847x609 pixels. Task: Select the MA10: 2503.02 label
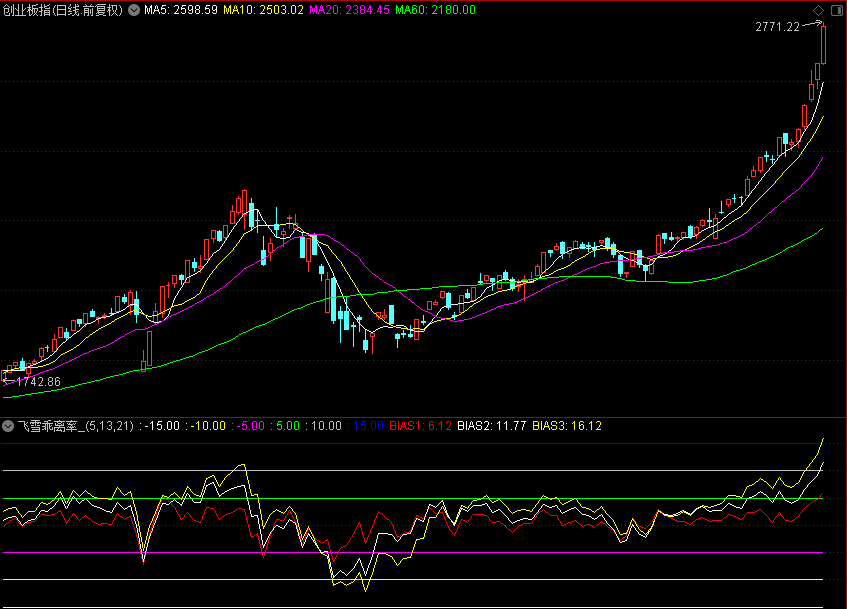[x=263, y=10]
